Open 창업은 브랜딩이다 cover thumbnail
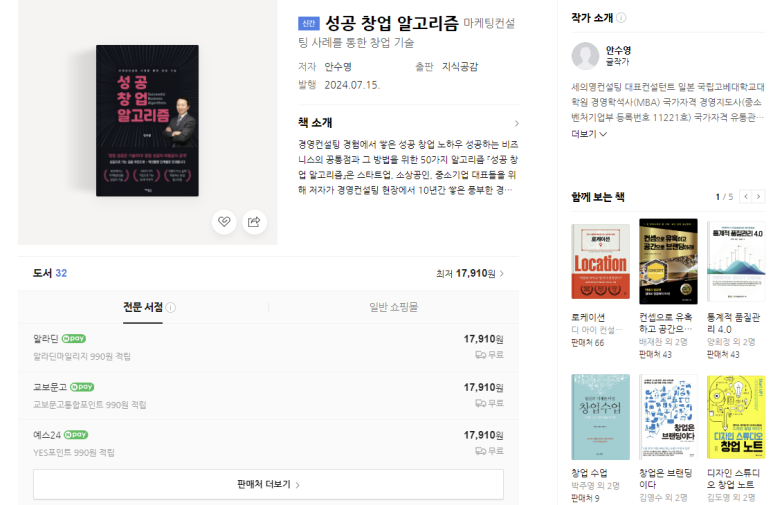Image resolution: width=773 pixels, height=505 pixels. coord(668,417)
